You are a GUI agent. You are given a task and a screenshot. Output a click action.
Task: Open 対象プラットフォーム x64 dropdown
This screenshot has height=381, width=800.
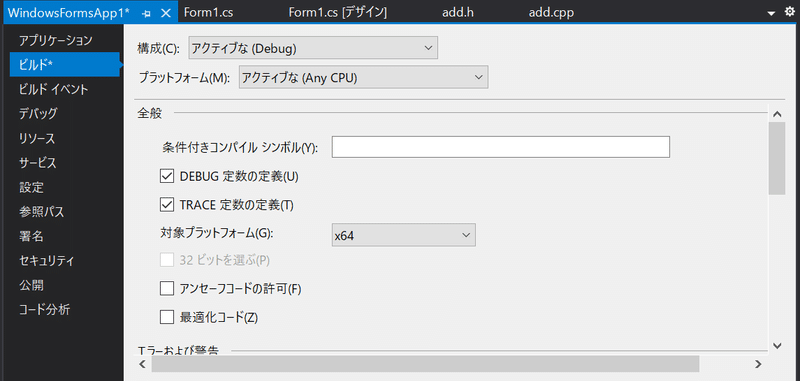click(x=404, y=235)
